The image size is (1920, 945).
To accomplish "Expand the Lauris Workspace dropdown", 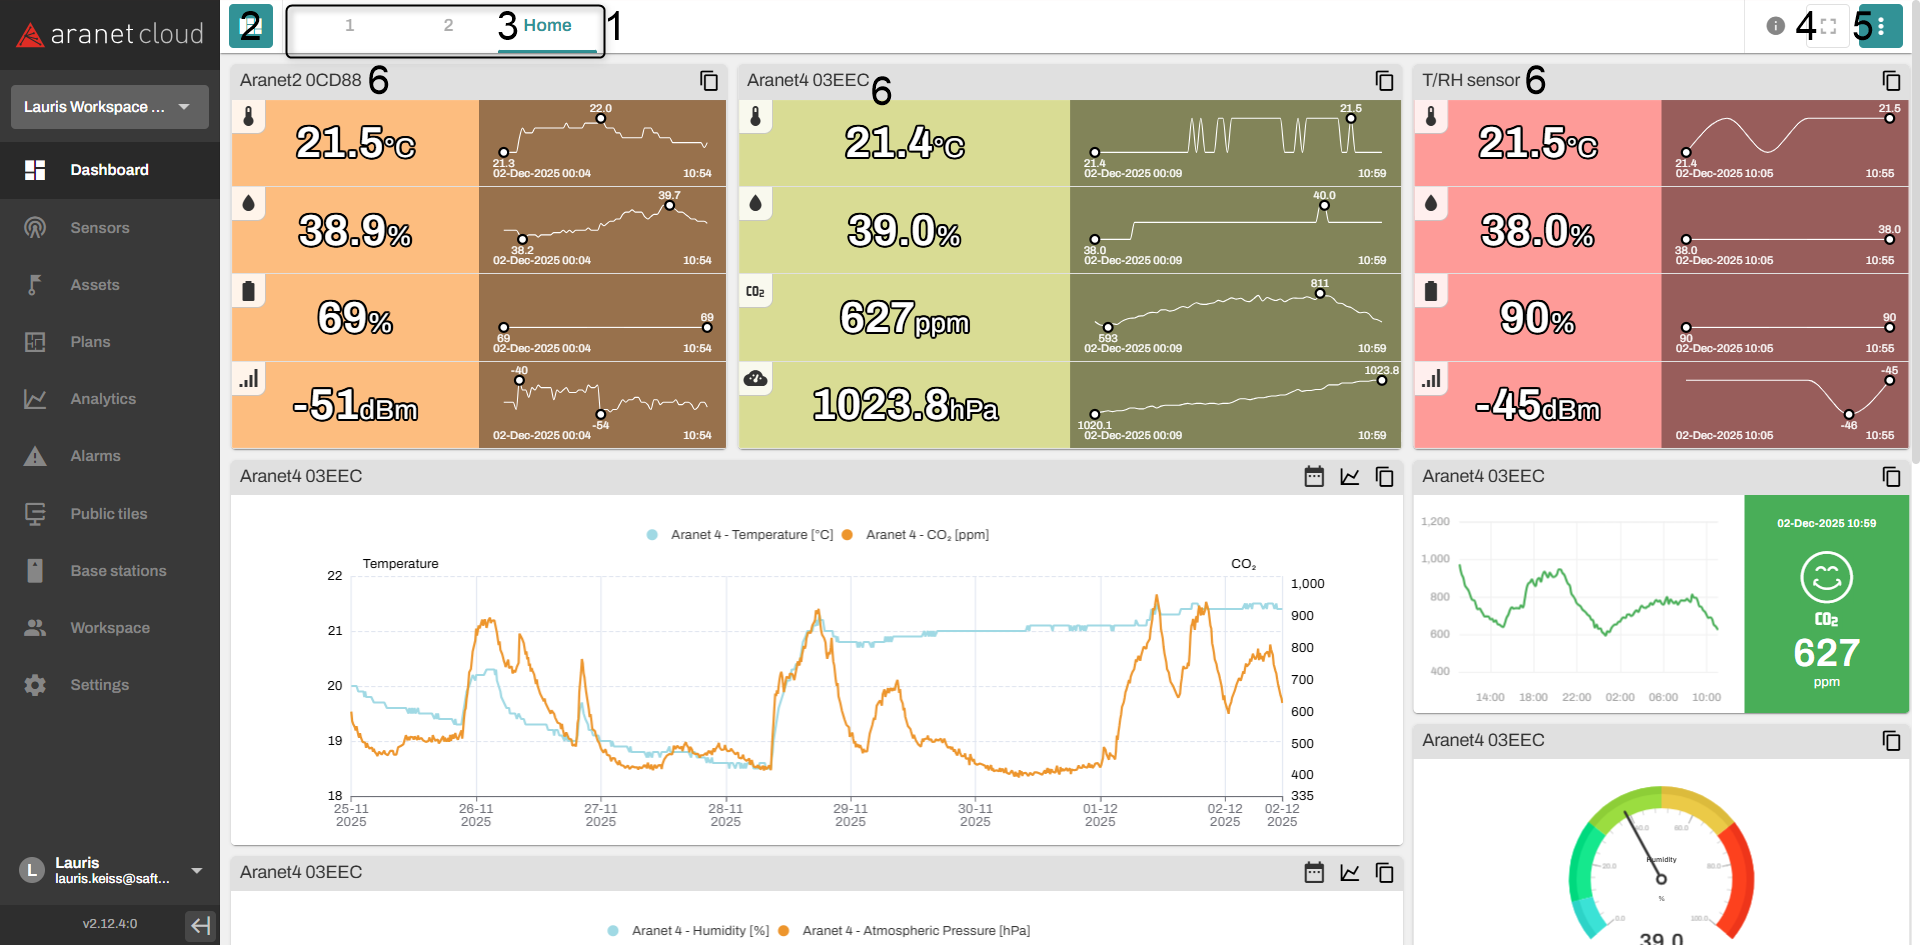I will coord(110,107).
